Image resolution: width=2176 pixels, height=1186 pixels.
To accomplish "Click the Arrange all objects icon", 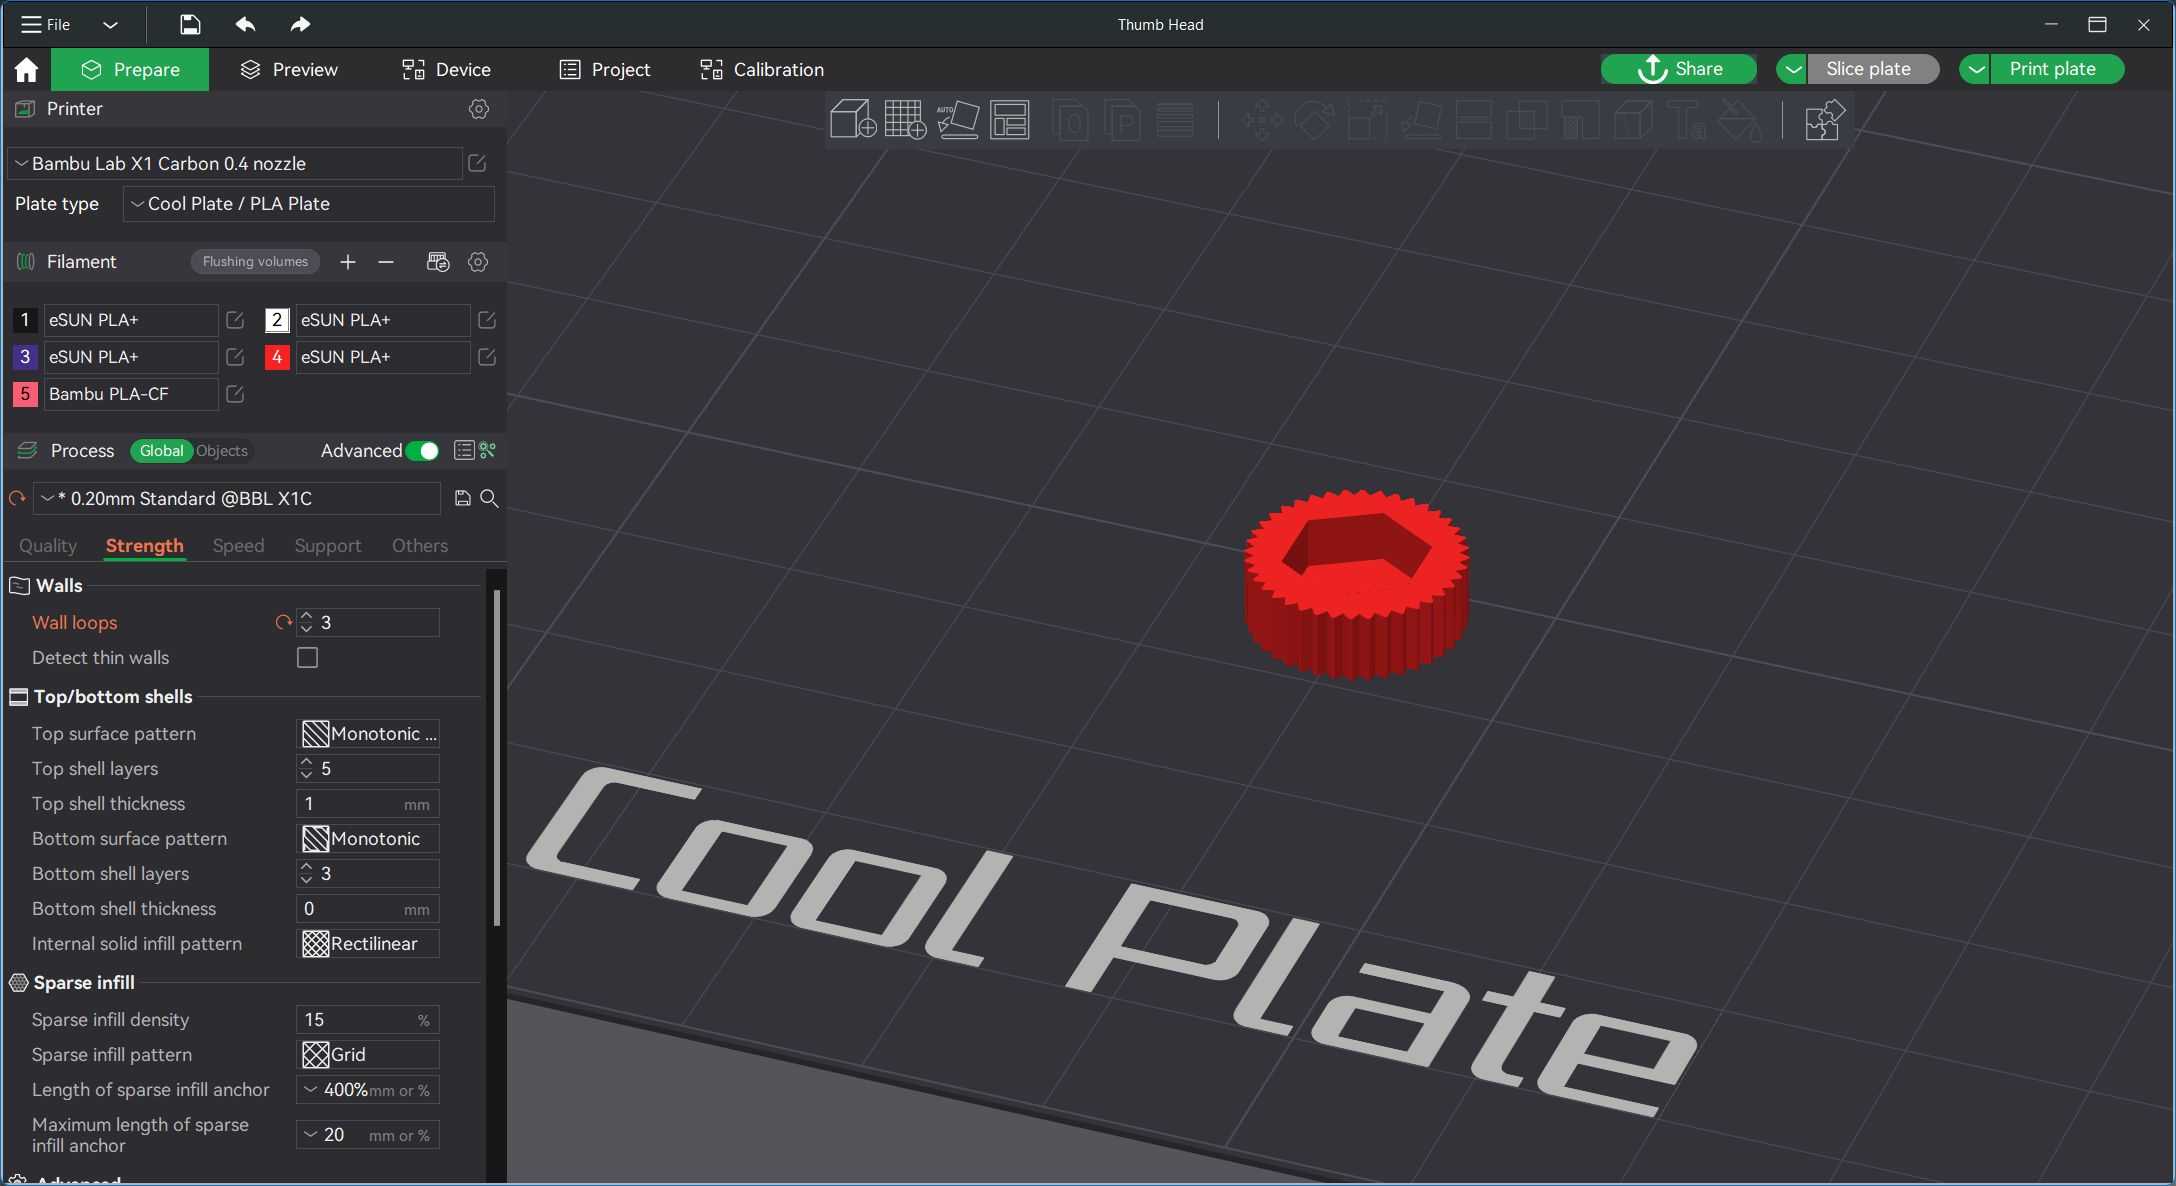I will tap(1009, 120).
